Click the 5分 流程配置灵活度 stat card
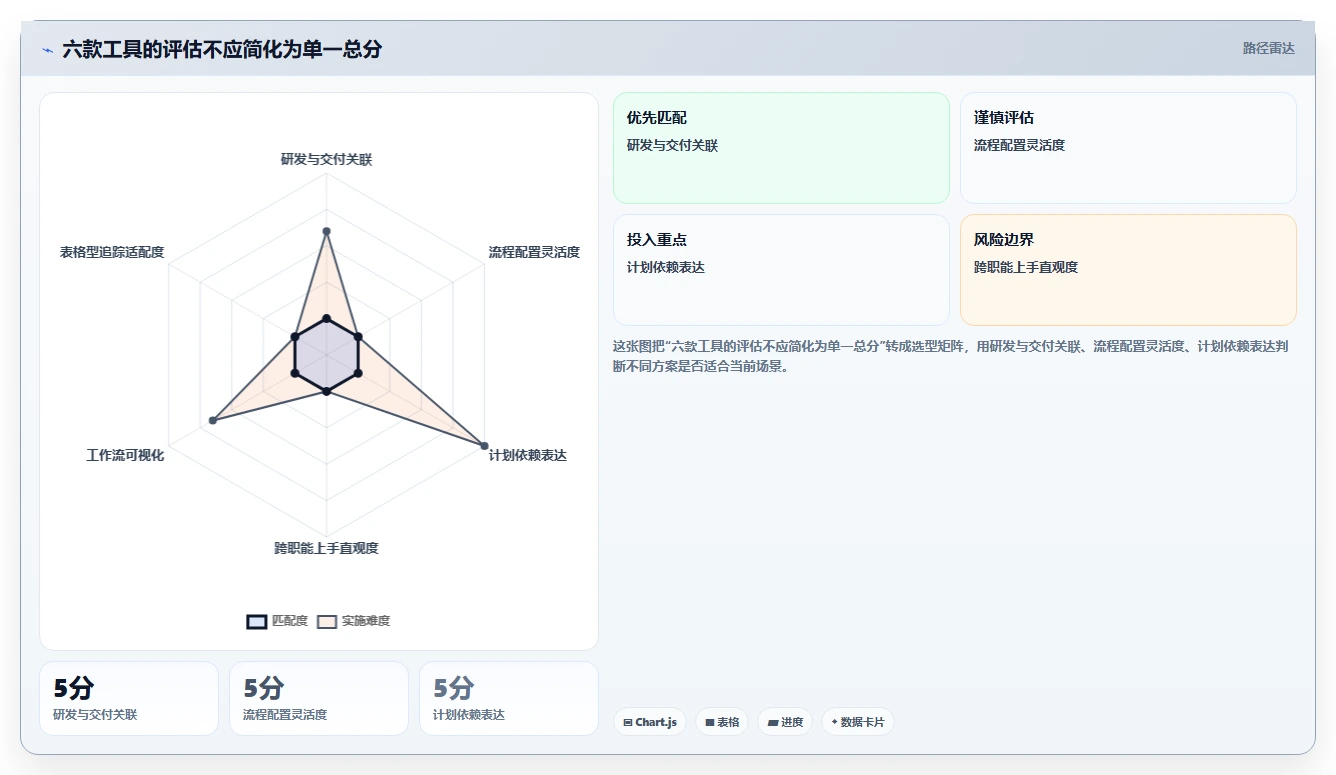Screen dimensions: 1336x775 pyautogui.click(x=319, y=698)
